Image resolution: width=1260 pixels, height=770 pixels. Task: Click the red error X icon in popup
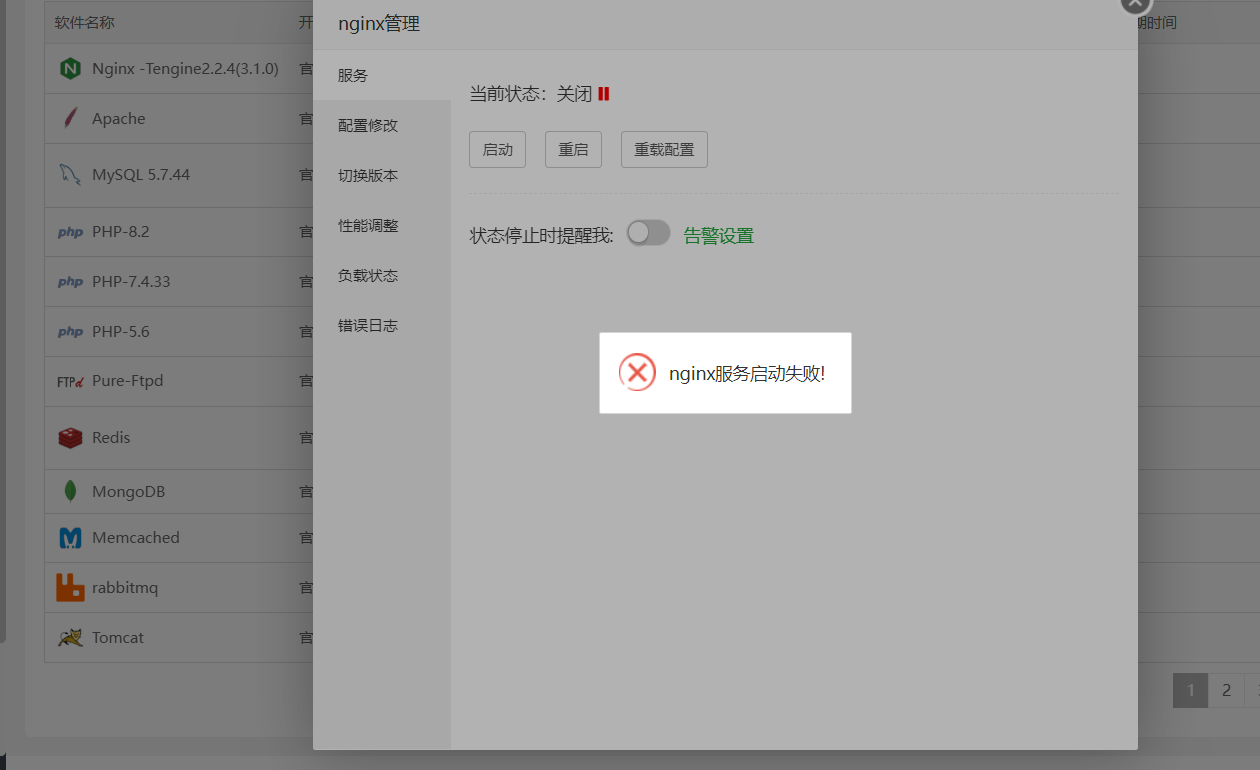637,372
